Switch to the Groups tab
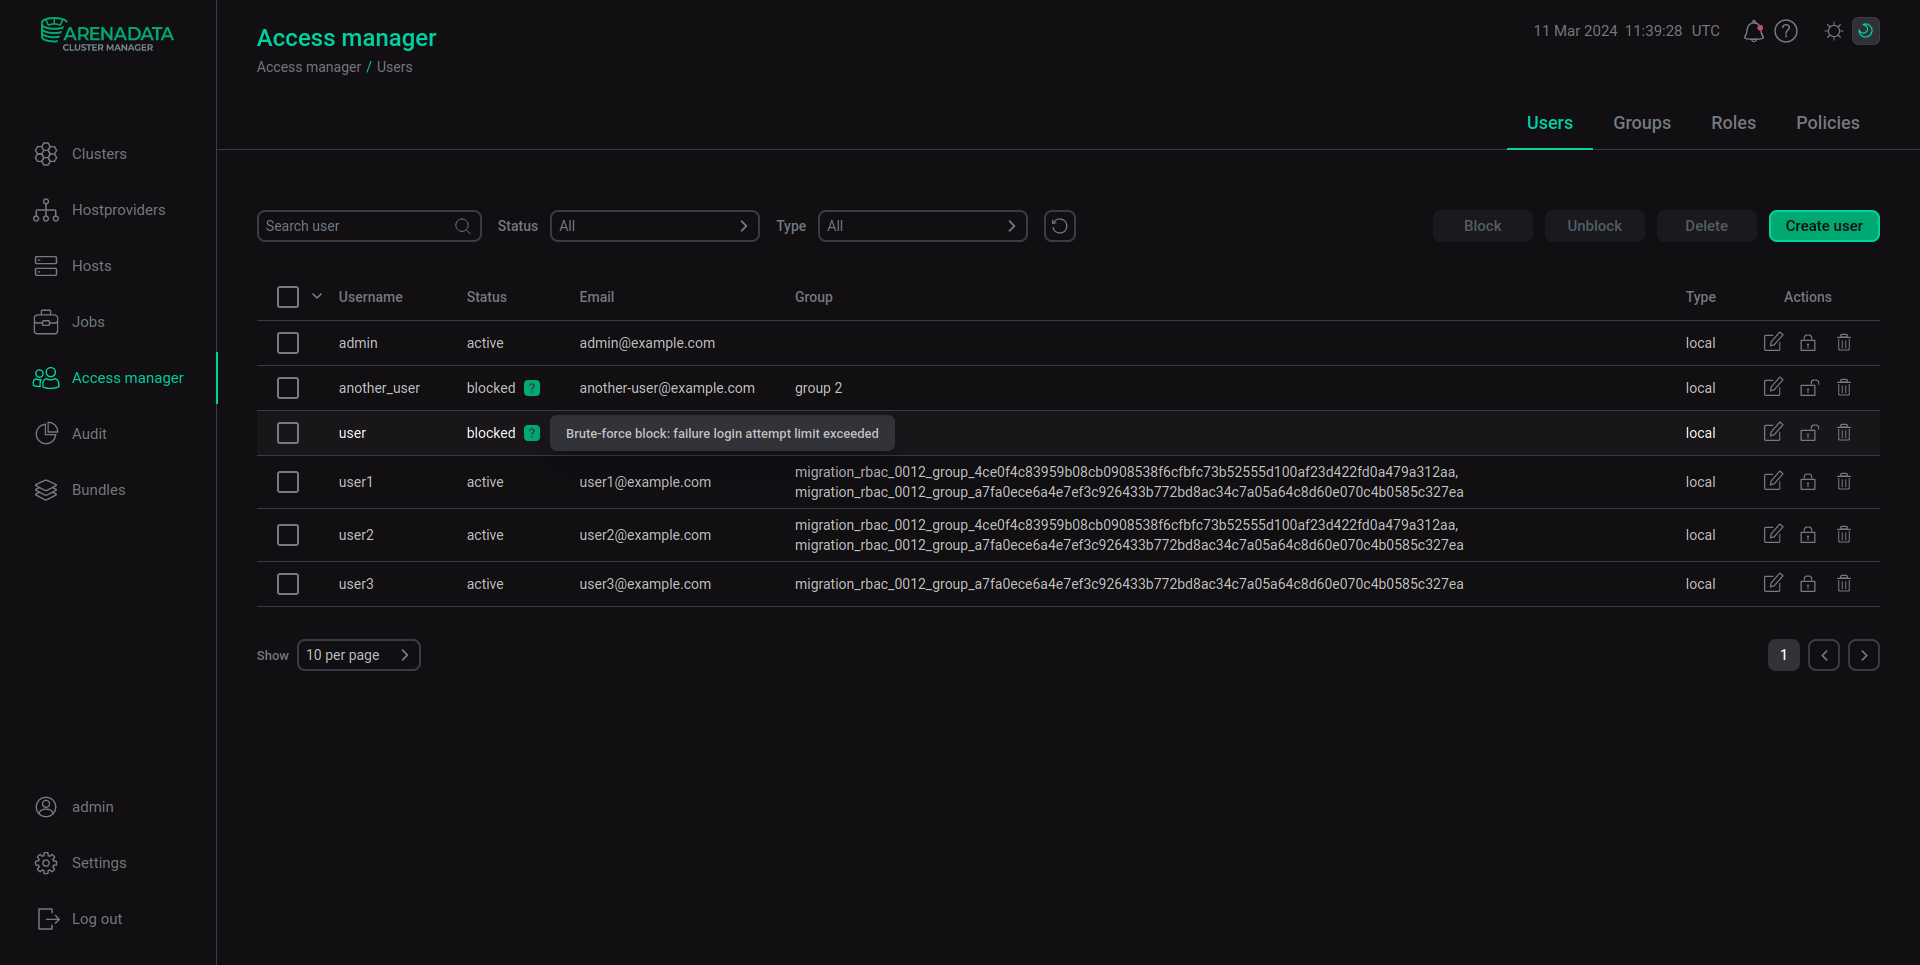This screenshot has width=1920, height=965. [x=1642, y=123]
